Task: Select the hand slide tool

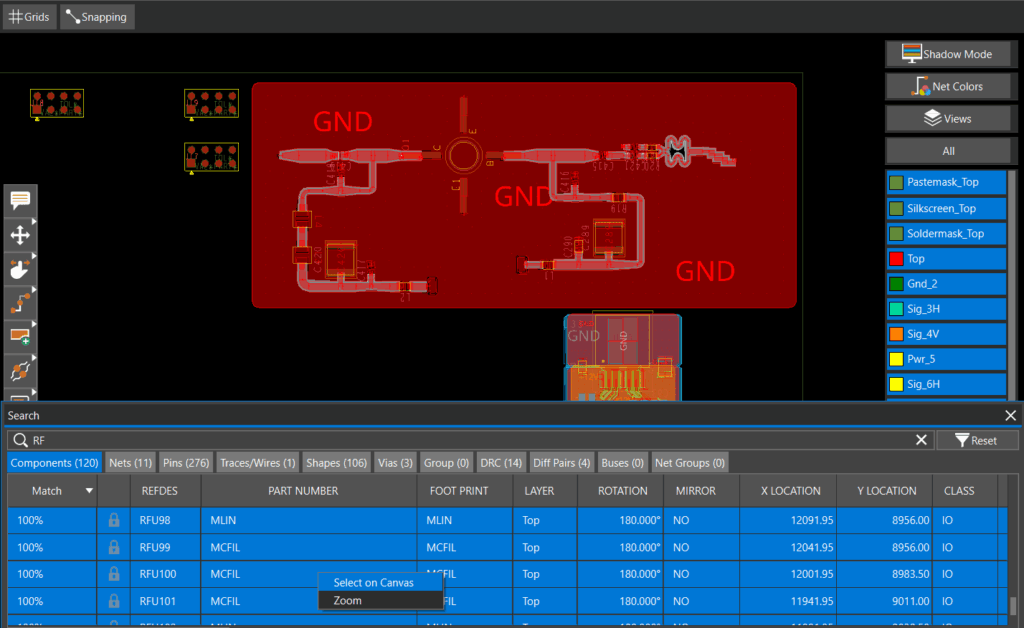Action: (x=20, y=269)
